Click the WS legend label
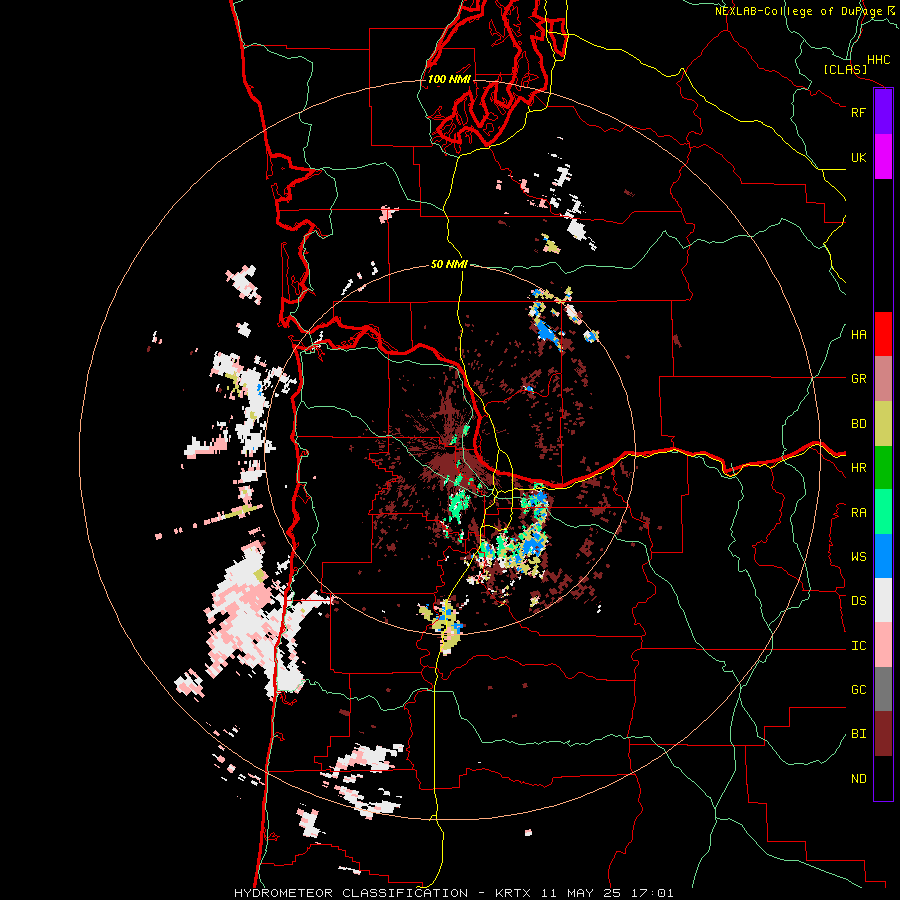 (x=858, y=557)
